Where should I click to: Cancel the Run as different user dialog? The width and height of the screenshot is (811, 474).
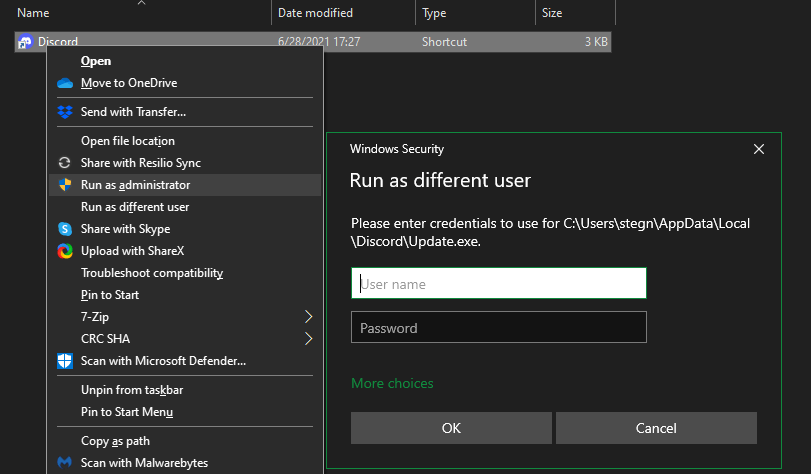656,428
